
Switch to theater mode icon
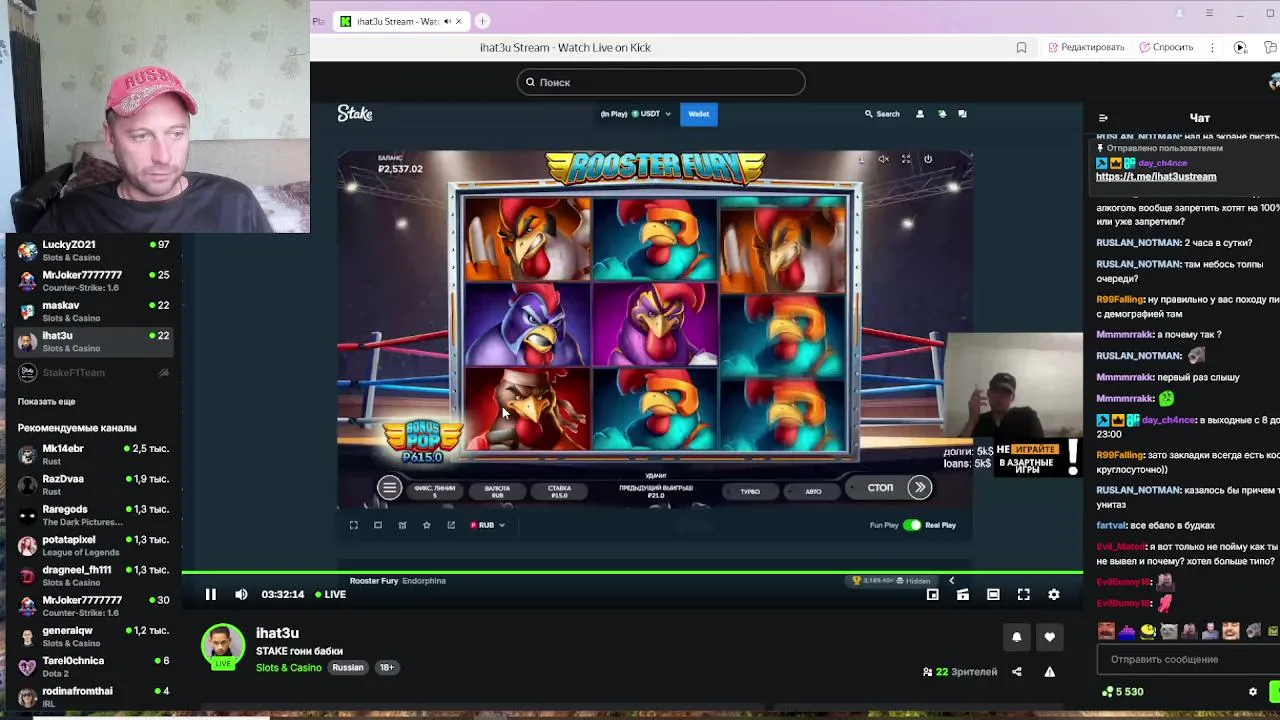(993, 594)
